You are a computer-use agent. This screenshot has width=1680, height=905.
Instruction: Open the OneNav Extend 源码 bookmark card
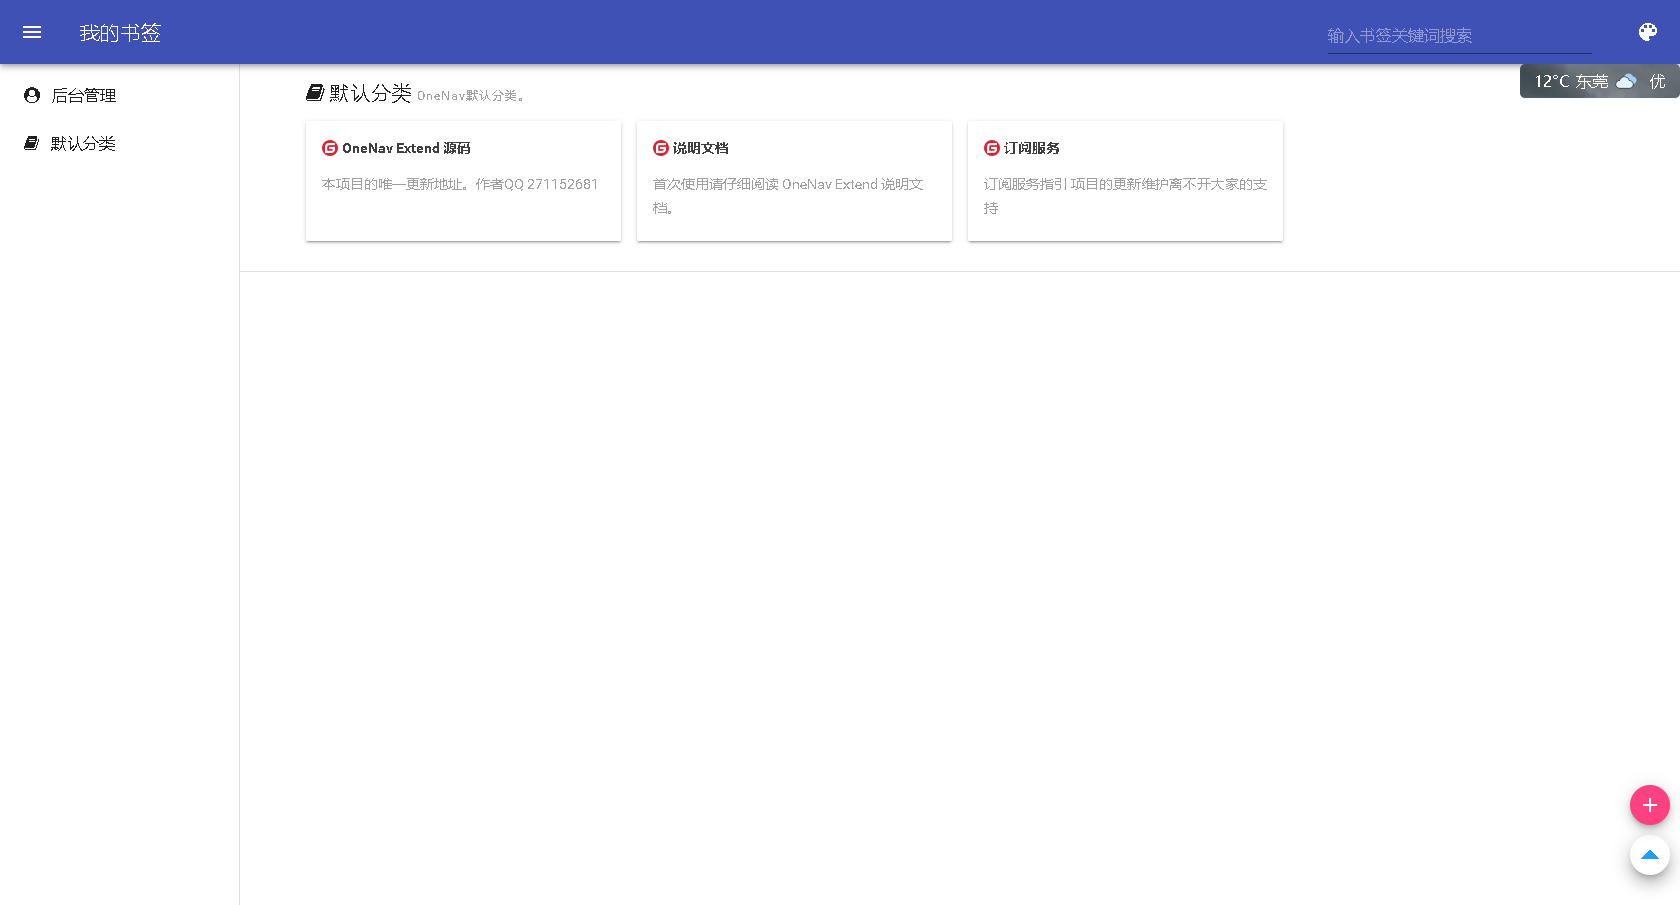[463, 181]
